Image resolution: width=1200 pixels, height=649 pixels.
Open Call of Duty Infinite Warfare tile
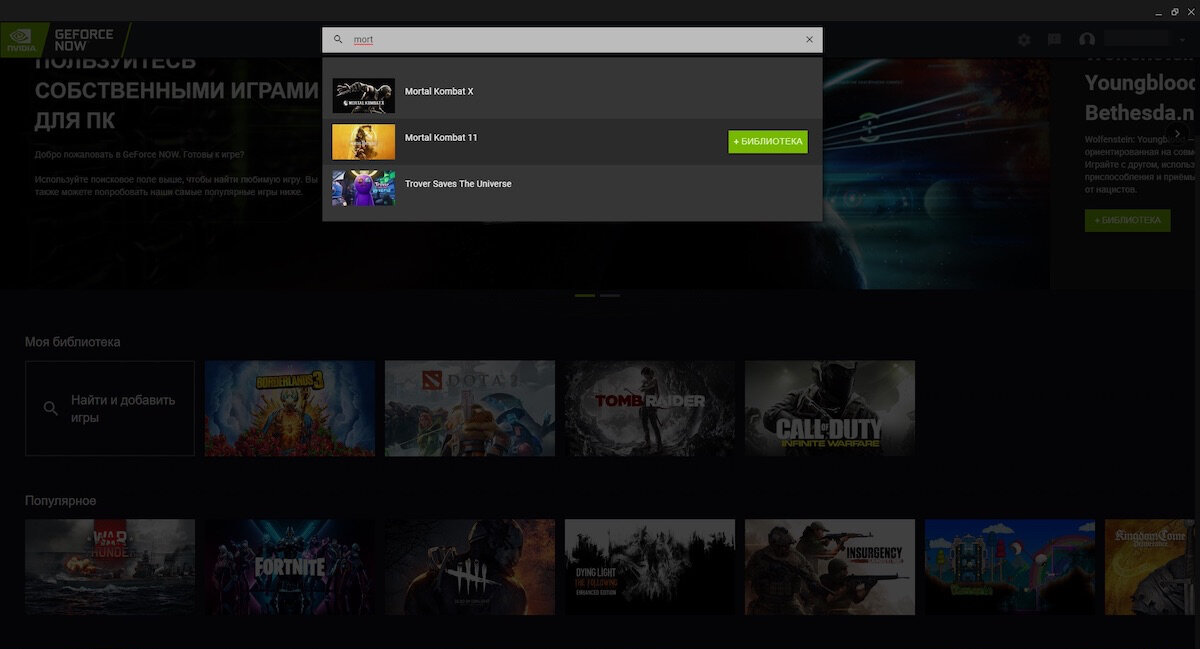[830, 408]
